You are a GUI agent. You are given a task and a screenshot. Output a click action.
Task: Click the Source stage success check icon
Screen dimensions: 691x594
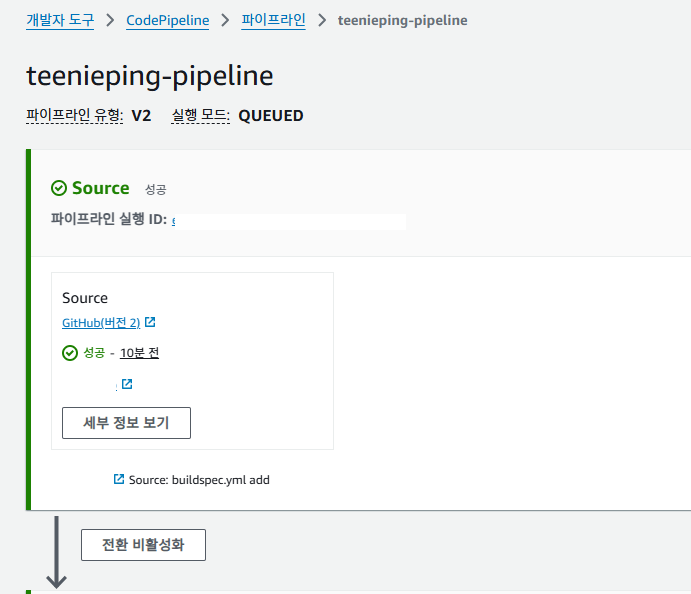[59, 188]
